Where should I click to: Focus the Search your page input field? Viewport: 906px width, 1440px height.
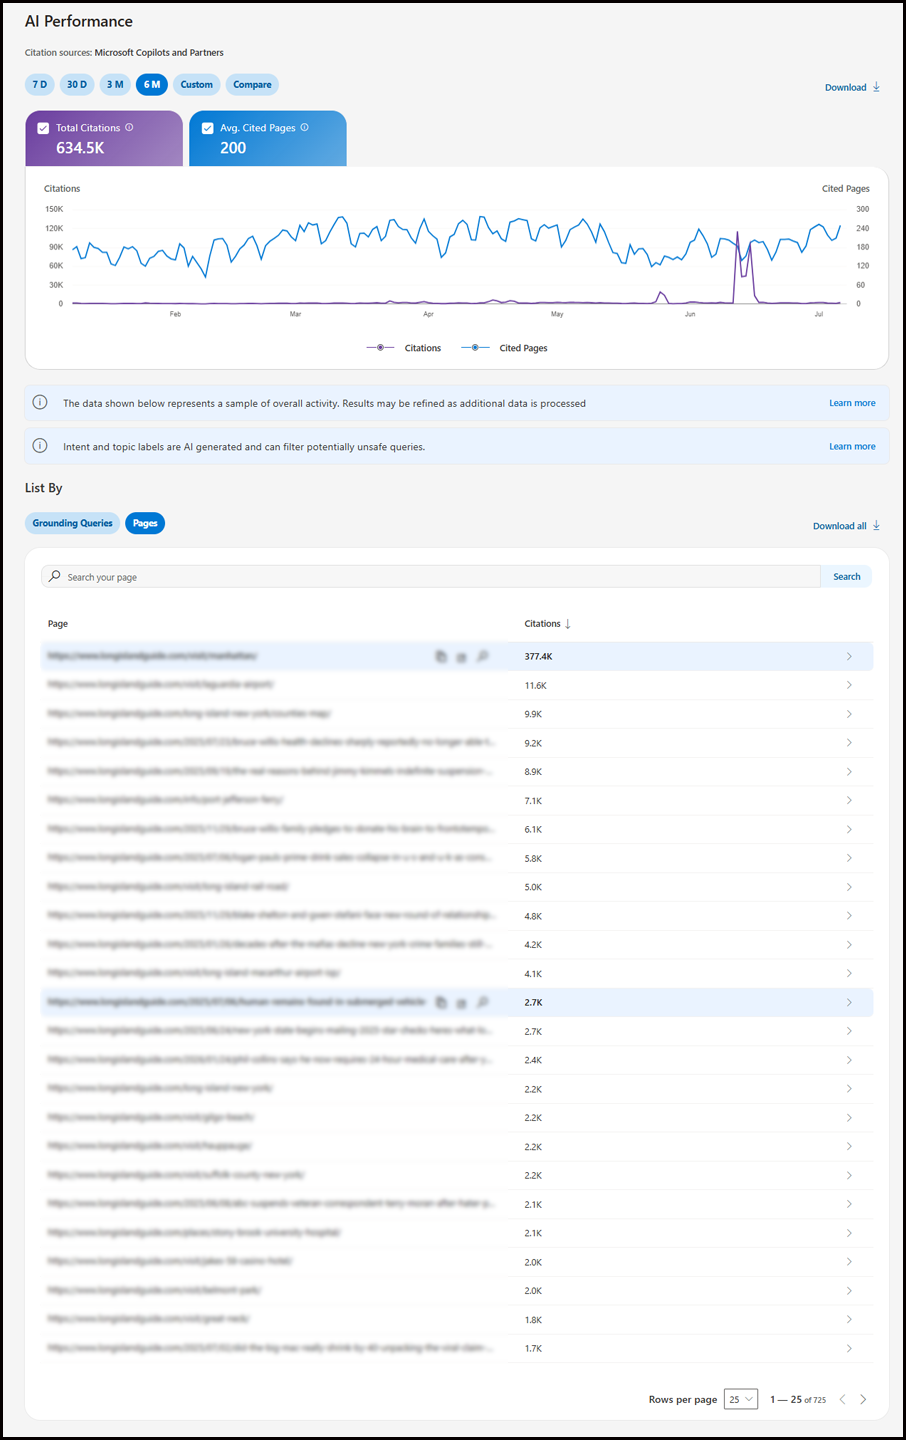pos(431,576)
